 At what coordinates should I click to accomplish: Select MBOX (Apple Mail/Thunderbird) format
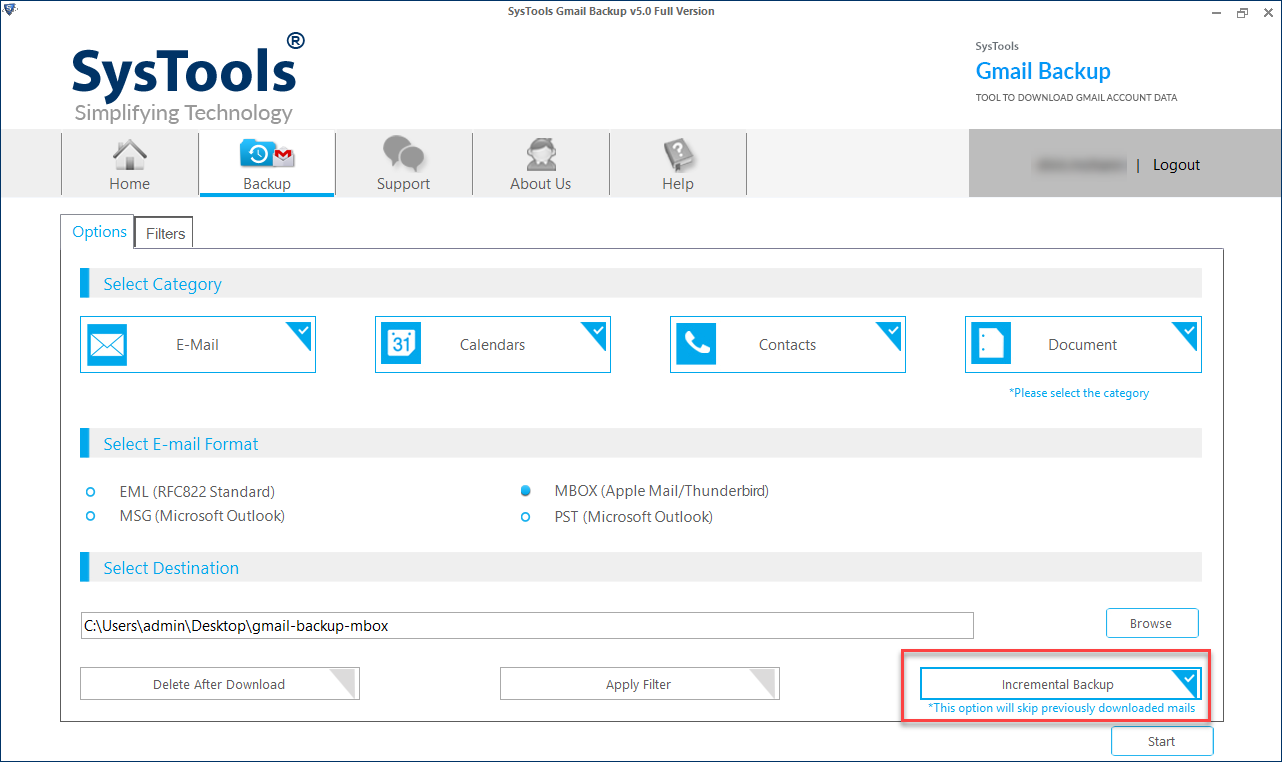coord(526,491)
